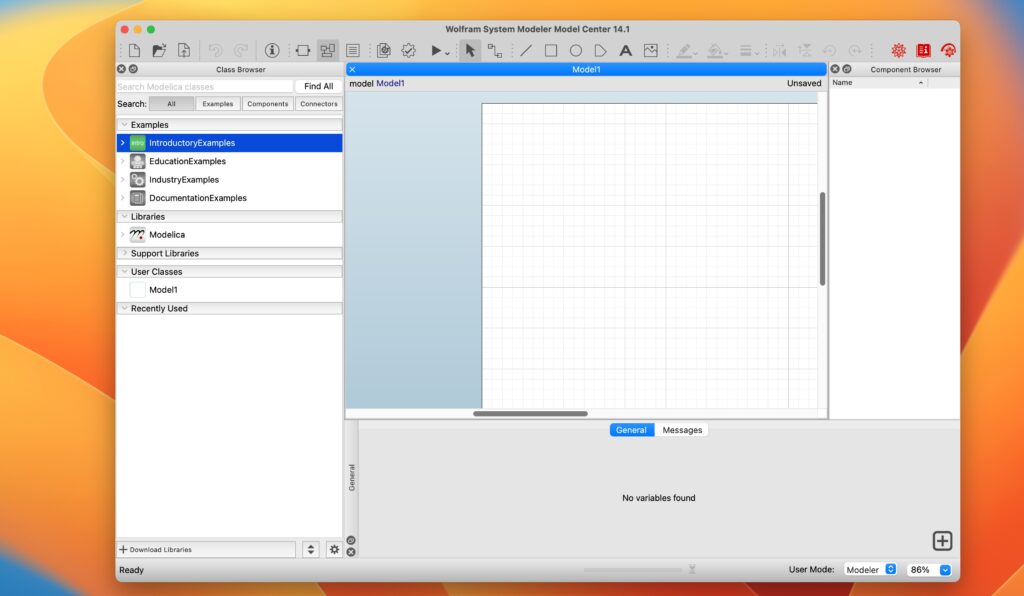Collapse the User Classes section
Screen dimensions: 1024x596
(122, 271)
